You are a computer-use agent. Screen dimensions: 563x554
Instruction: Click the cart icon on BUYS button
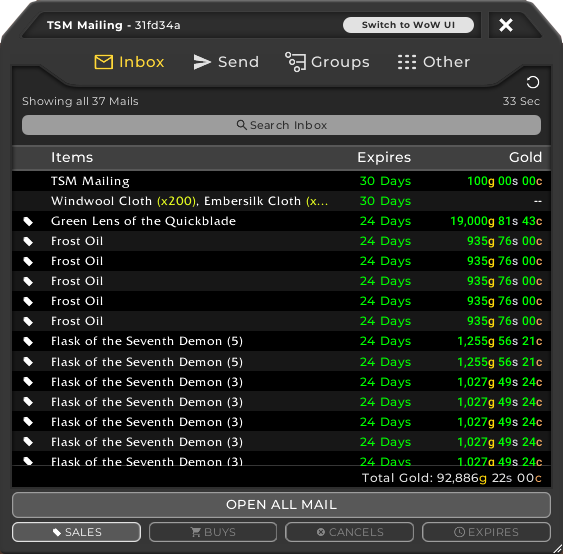point(196,532)
